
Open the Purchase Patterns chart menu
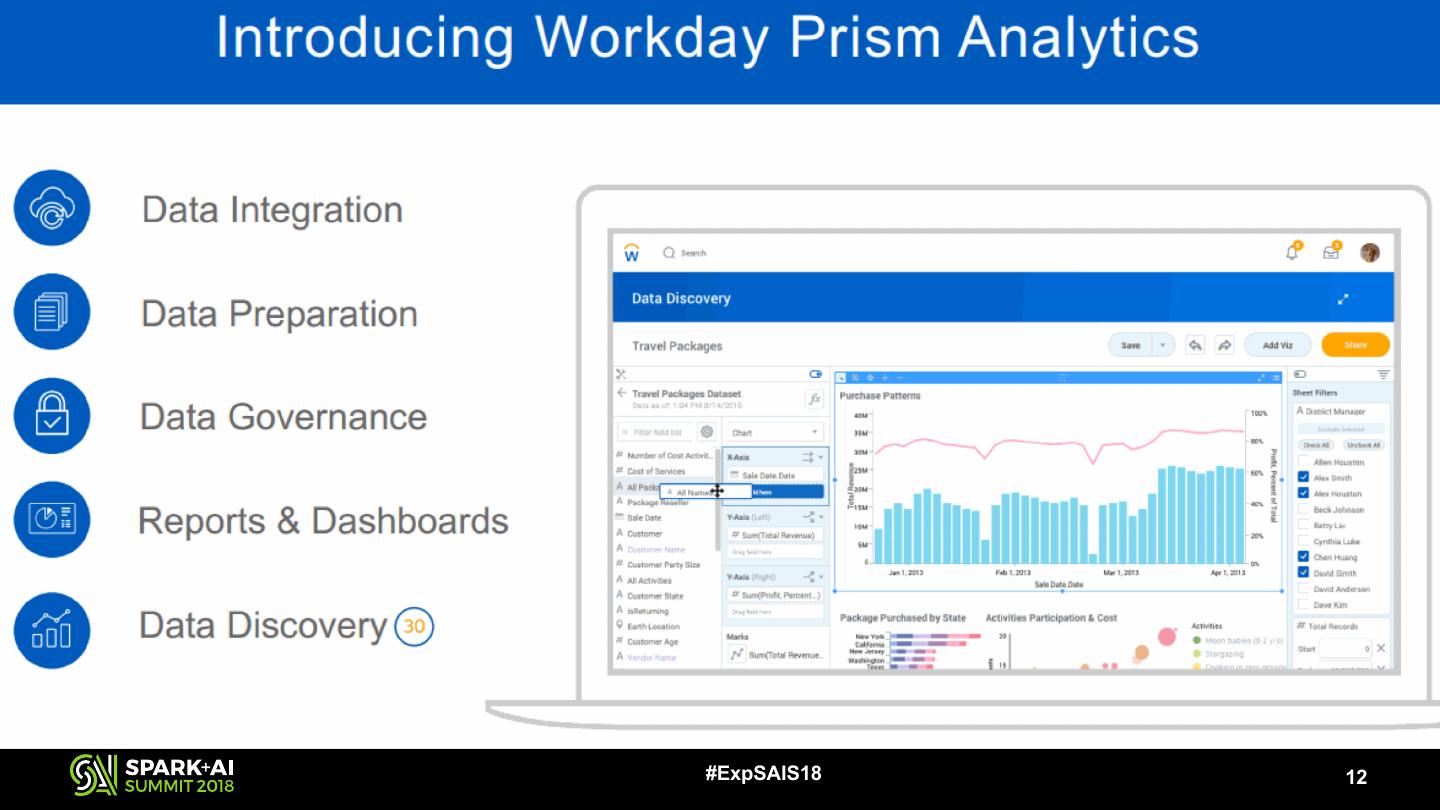click(1275, 377)
